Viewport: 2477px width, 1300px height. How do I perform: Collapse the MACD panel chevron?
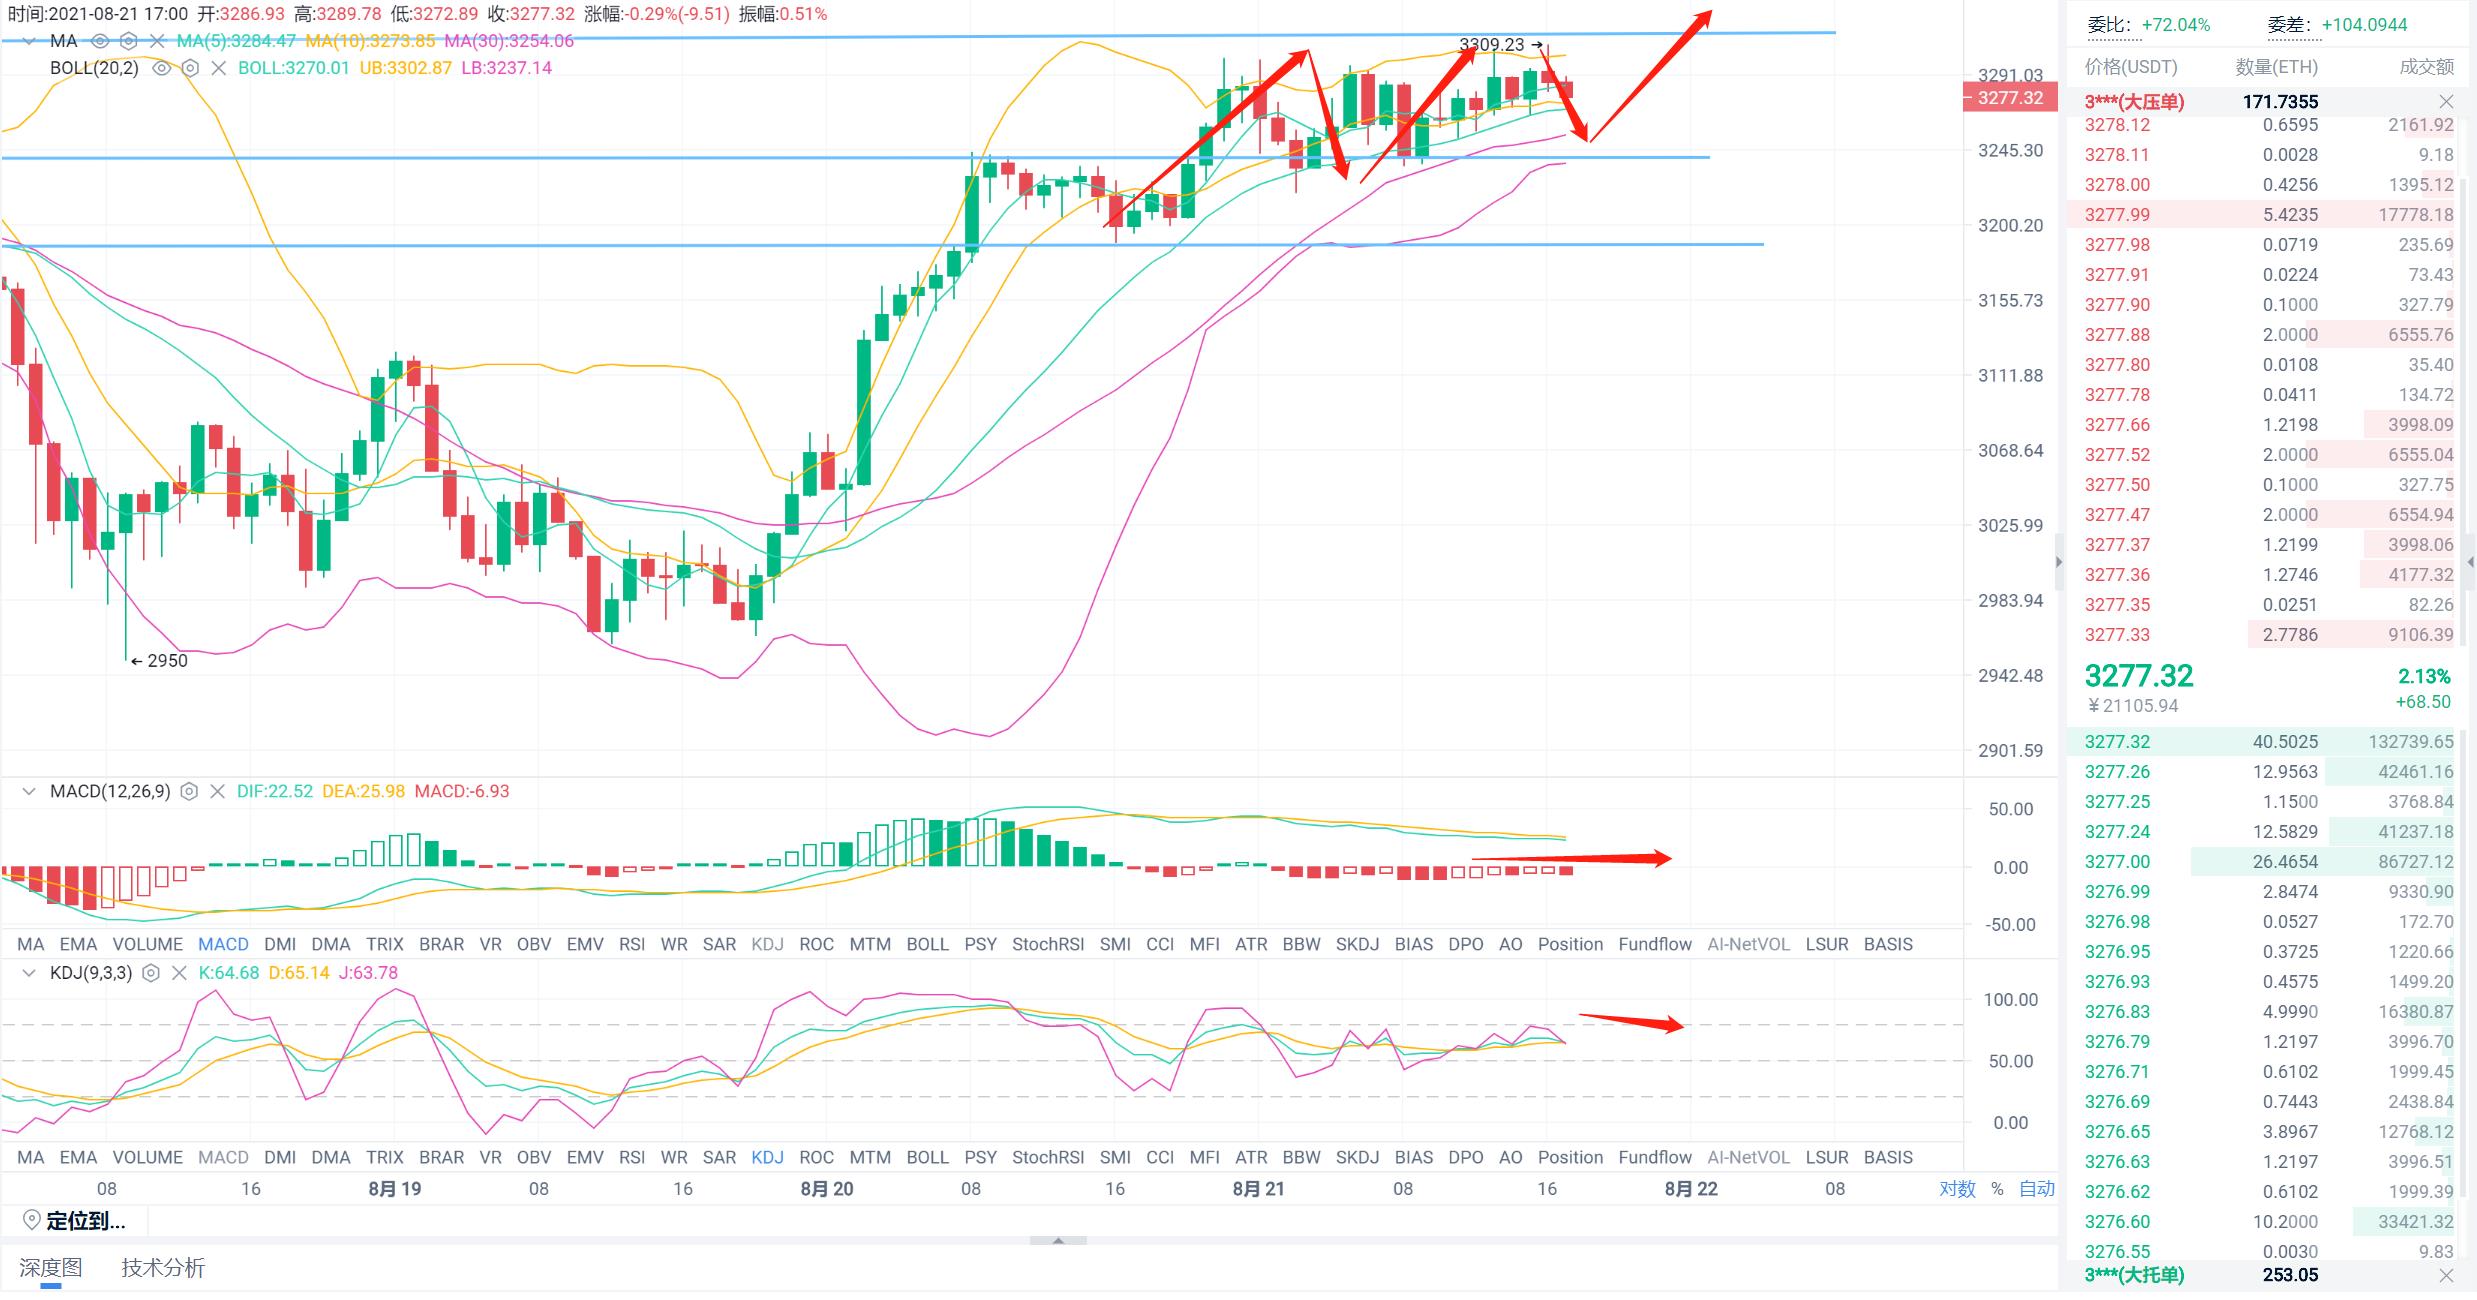click(29, 791)
